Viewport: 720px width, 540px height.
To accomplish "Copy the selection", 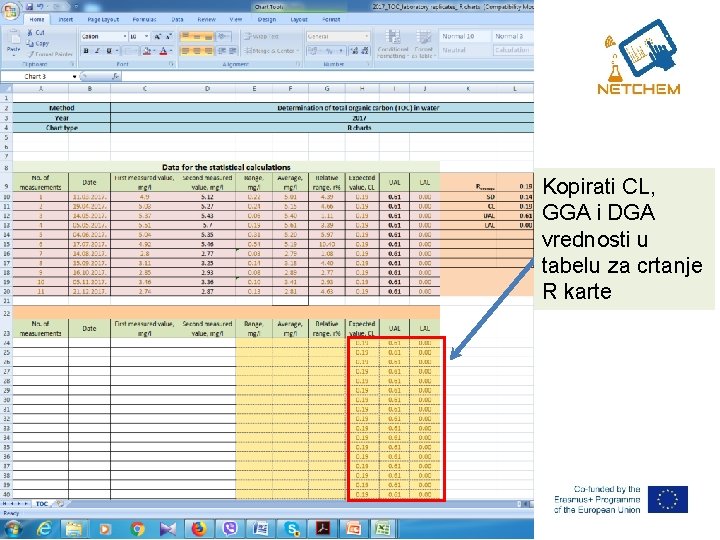I will (x=38, y=43).
